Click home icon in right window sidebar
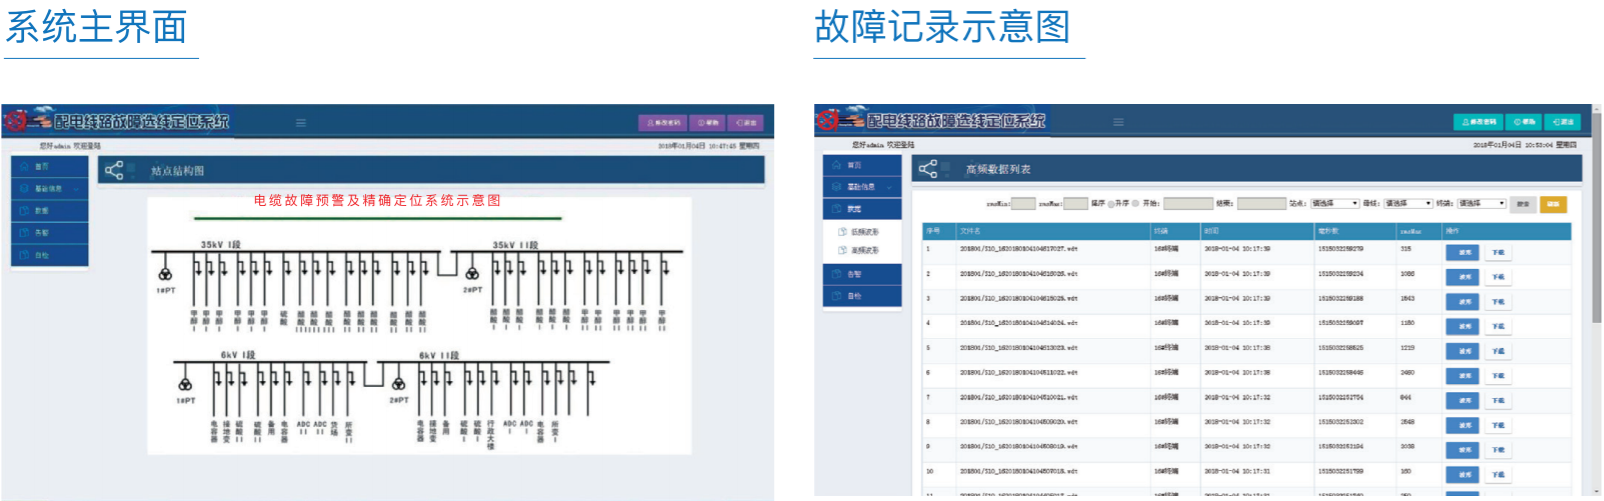Viewport: 1604px width, 501px height. [x=837, y=165]
